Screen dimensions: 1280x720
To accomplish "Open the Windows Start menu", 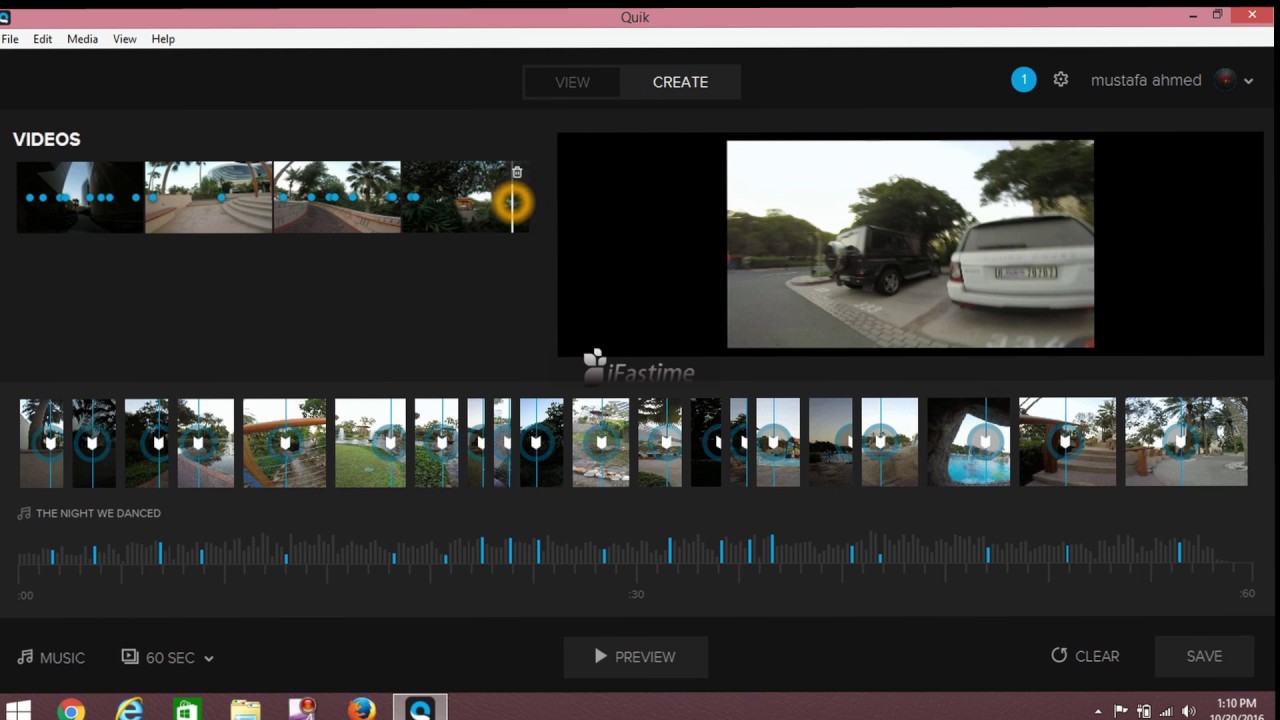I will 18,710.
